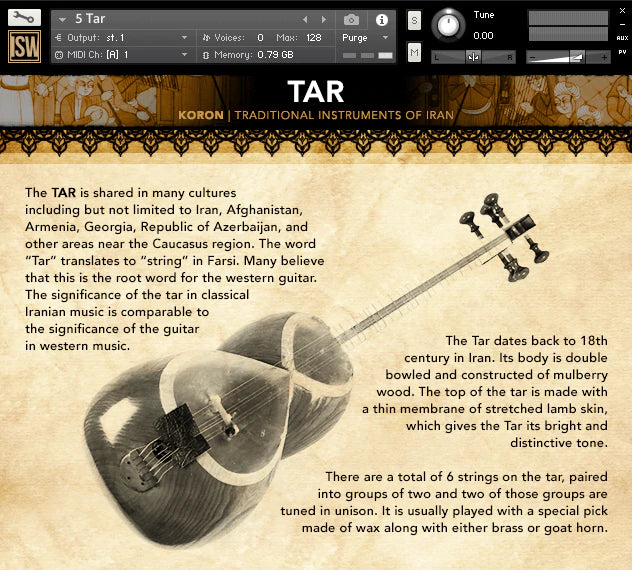
Task: Click the Memory chip icon
Action: point(206,55)
